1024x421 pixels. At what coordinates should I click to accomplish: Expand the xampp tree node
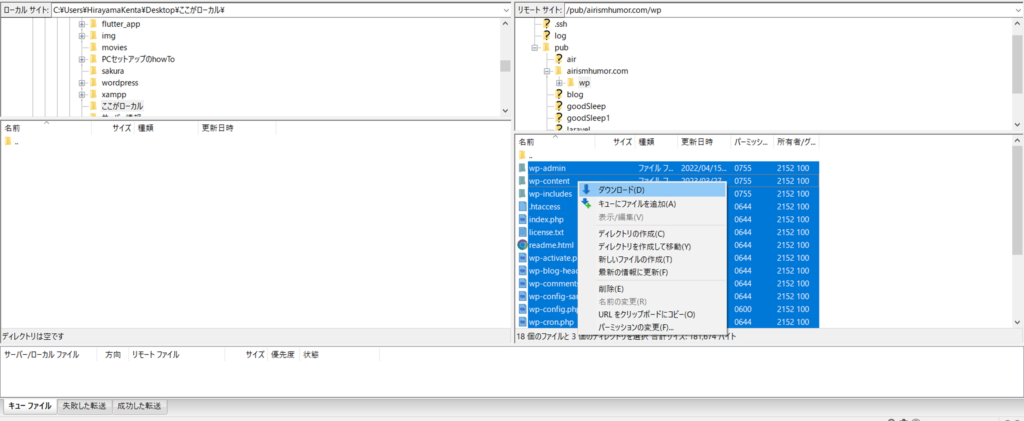(82, 95)
